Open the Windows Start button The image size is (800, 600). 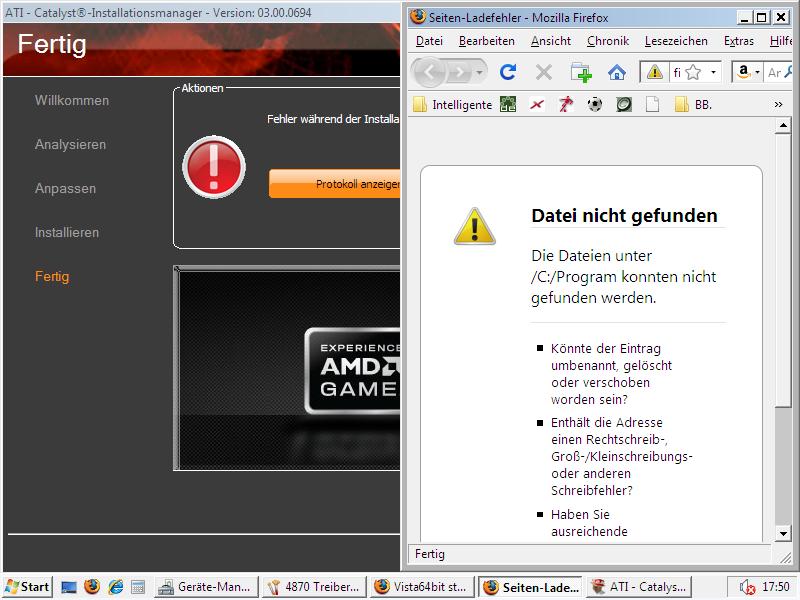[x=28, y=587]
